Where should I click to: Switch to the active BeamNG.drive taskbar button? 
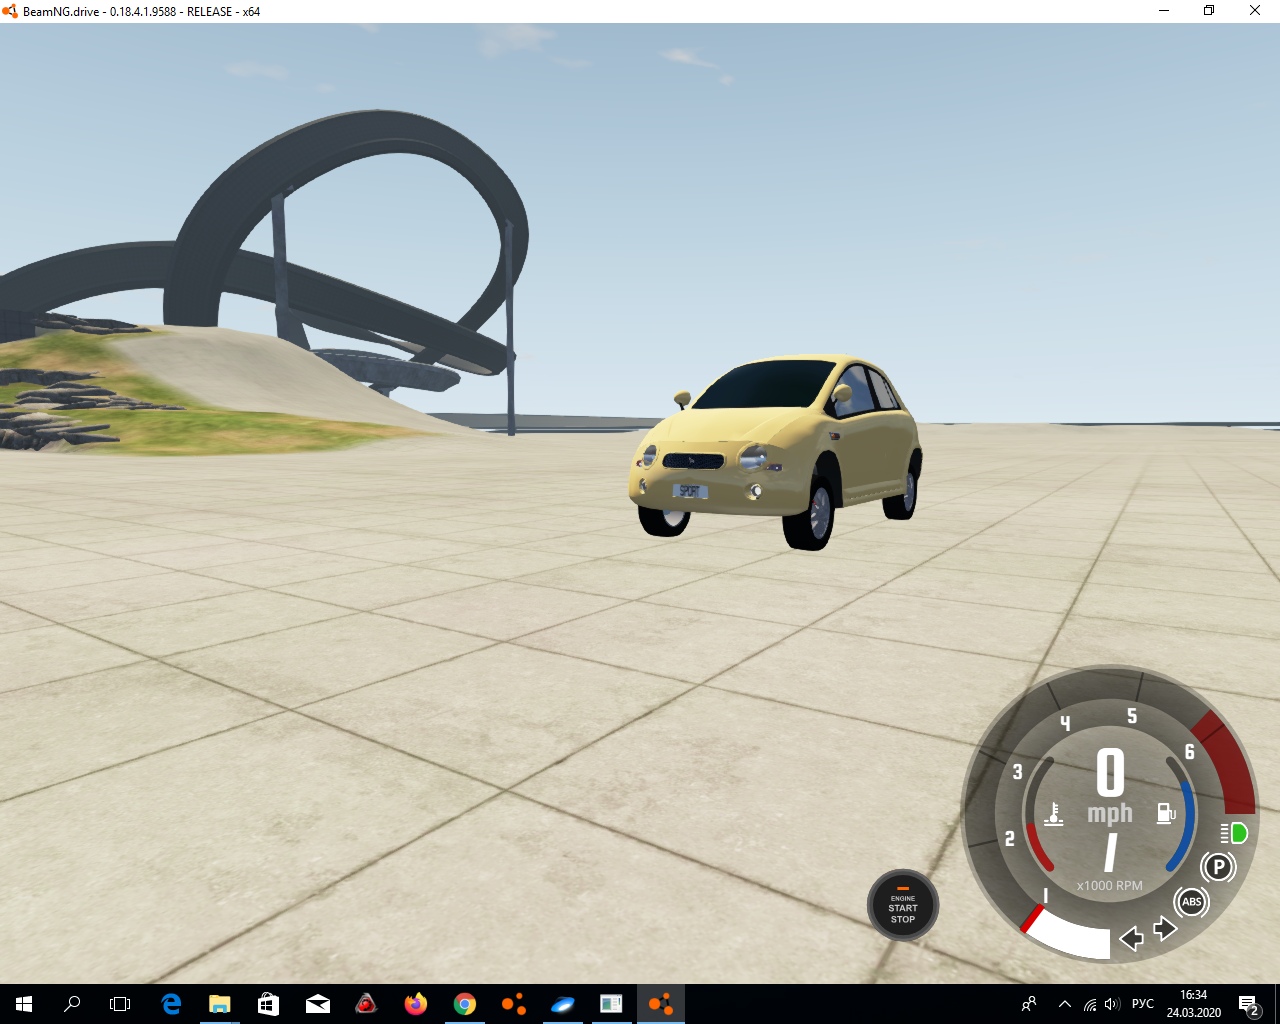[660, 1004]
